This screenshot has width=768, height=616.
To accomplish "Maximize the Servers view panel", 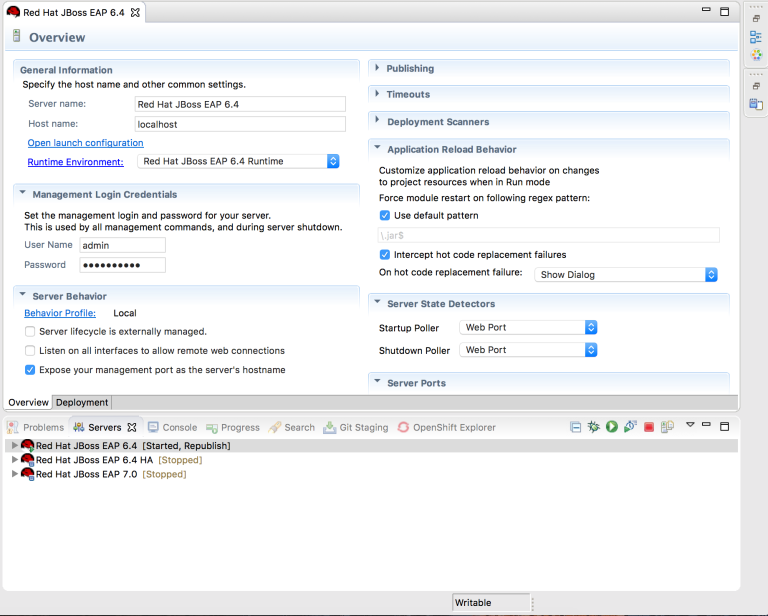I will 724,426.
